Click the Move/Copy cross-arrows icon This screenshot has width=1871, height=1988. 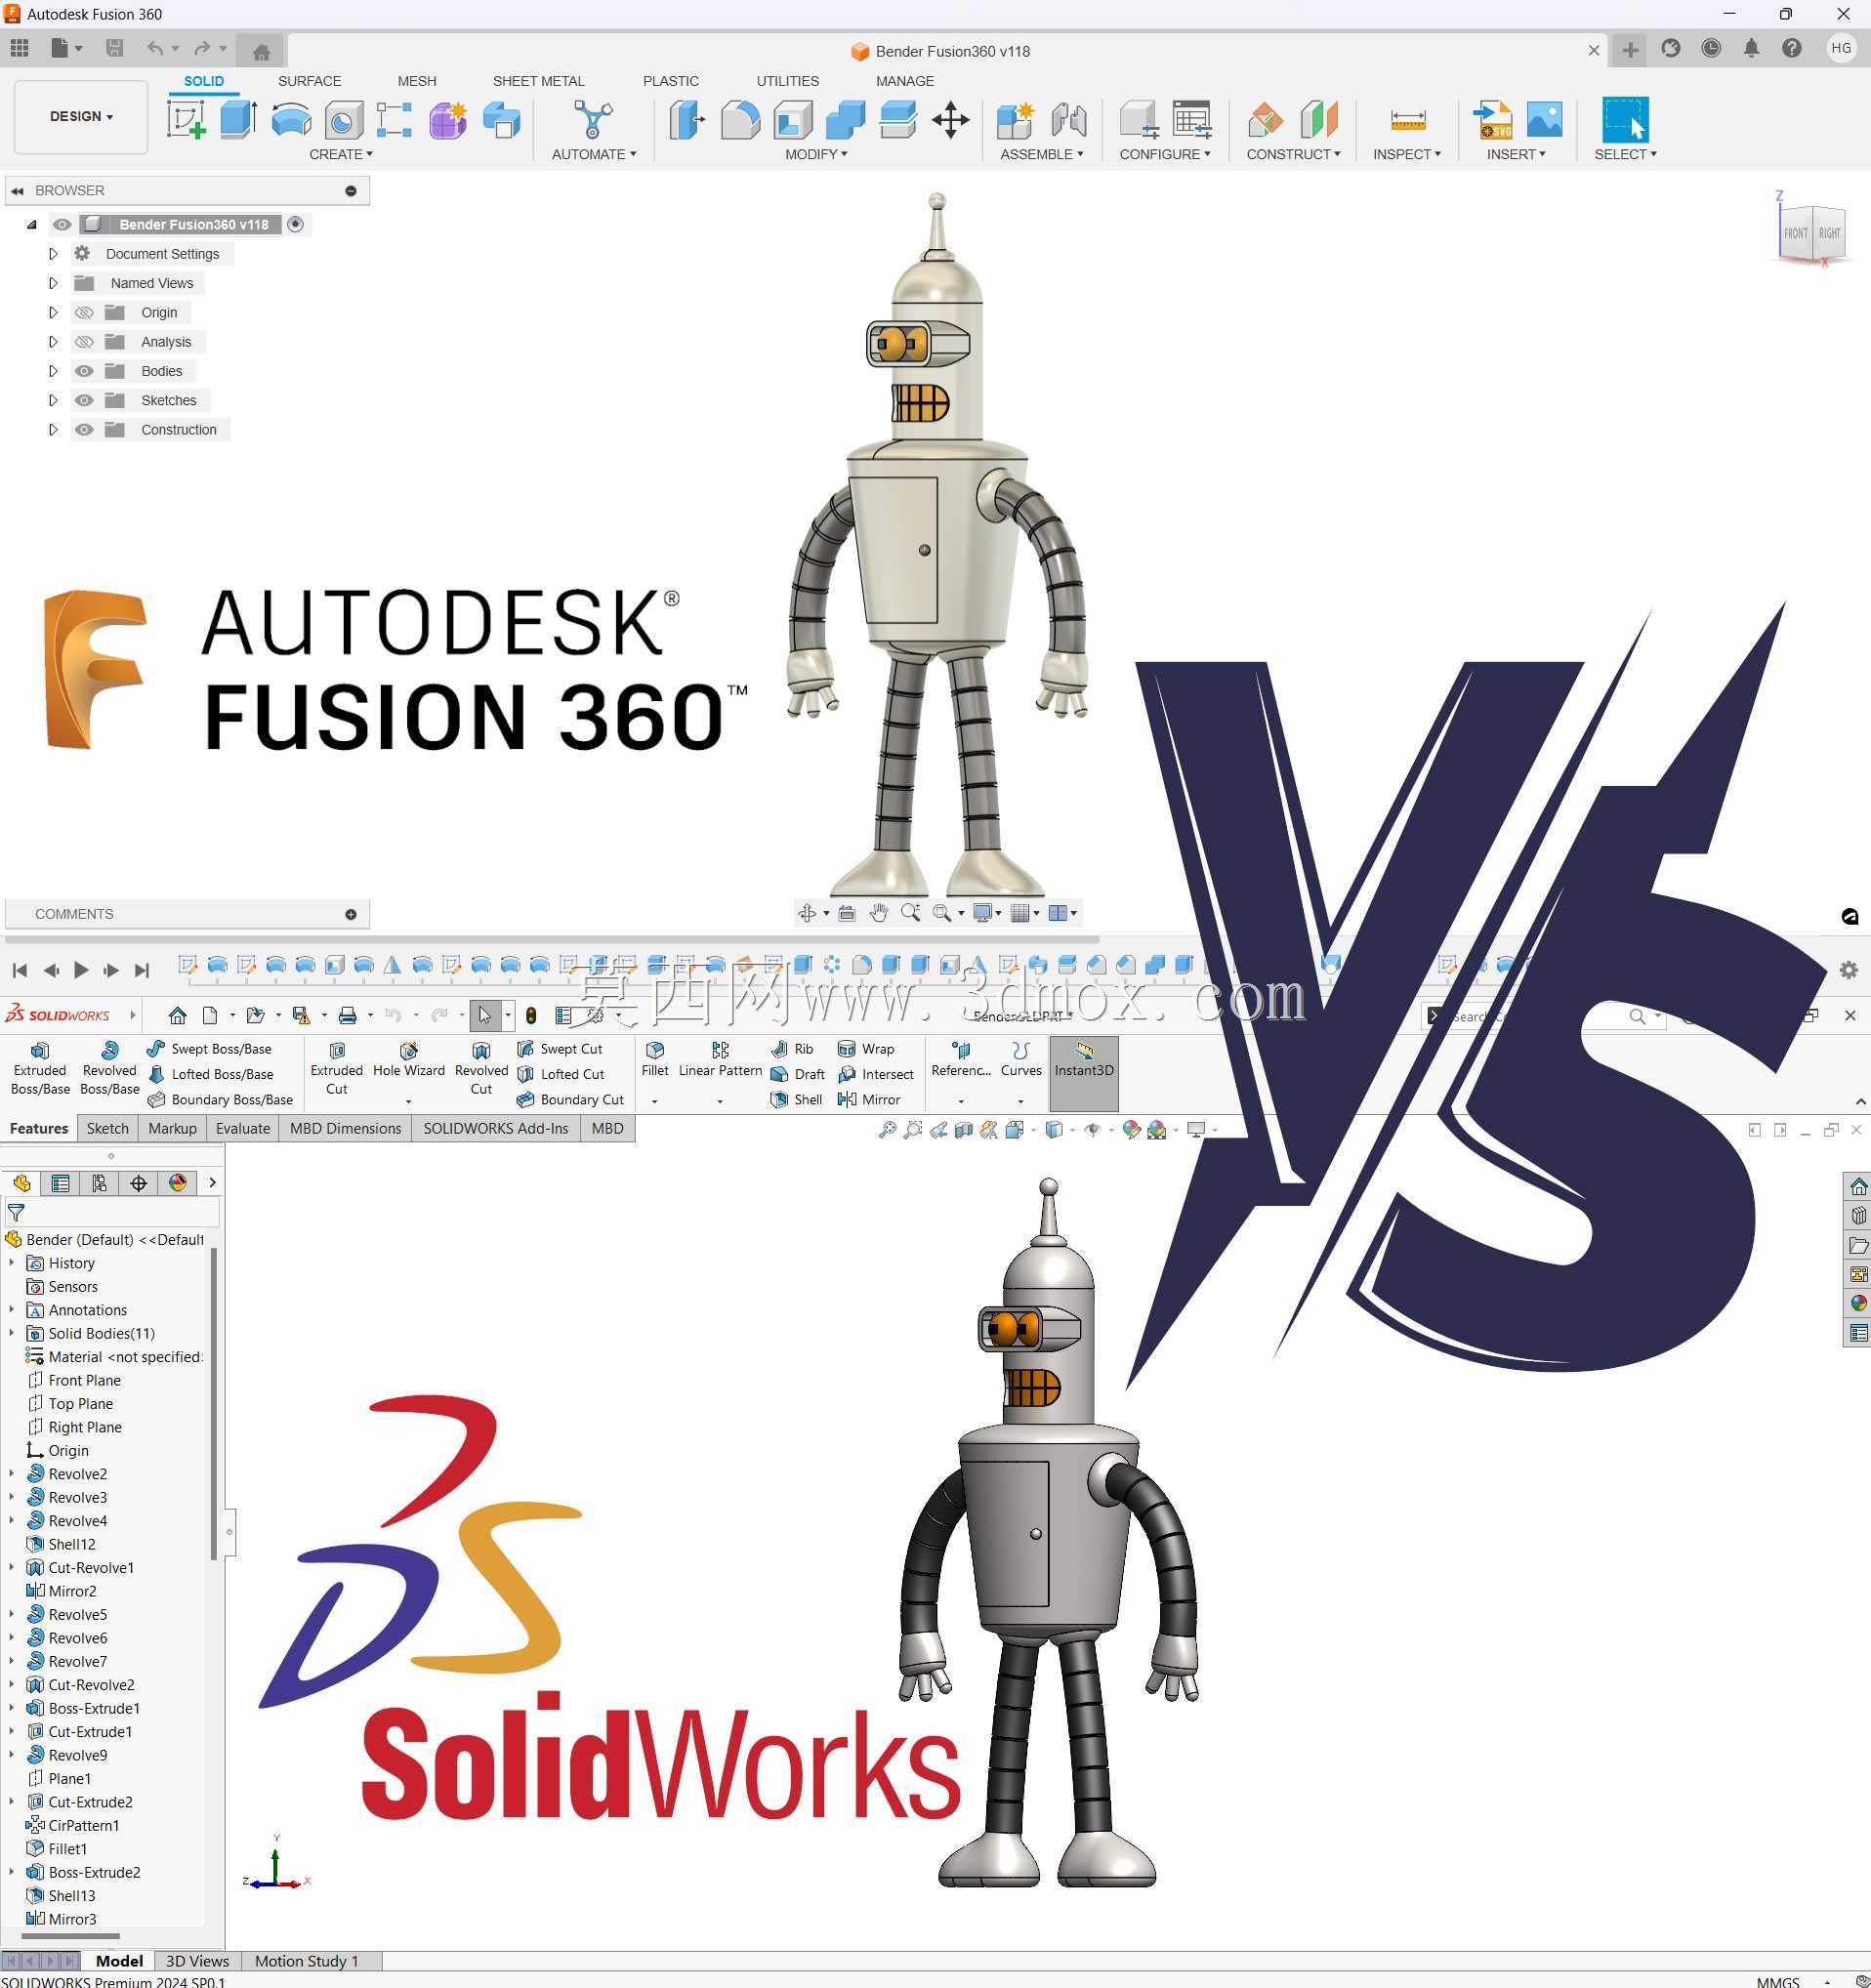[950, 120]
